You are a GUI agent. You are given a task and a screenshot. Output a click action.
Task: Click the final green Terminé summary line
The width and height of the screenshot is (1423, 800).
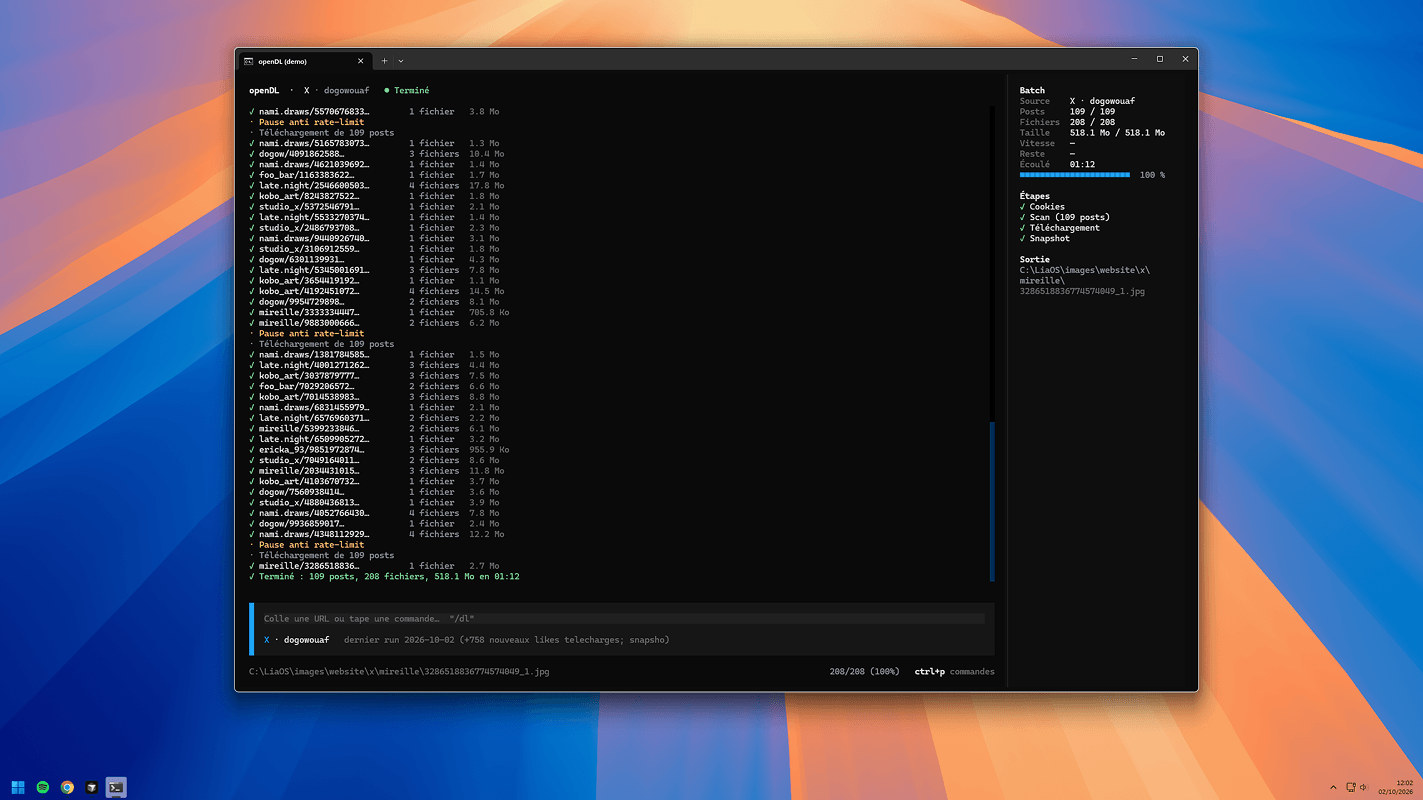pyautogui.click(x=384, y=577)
